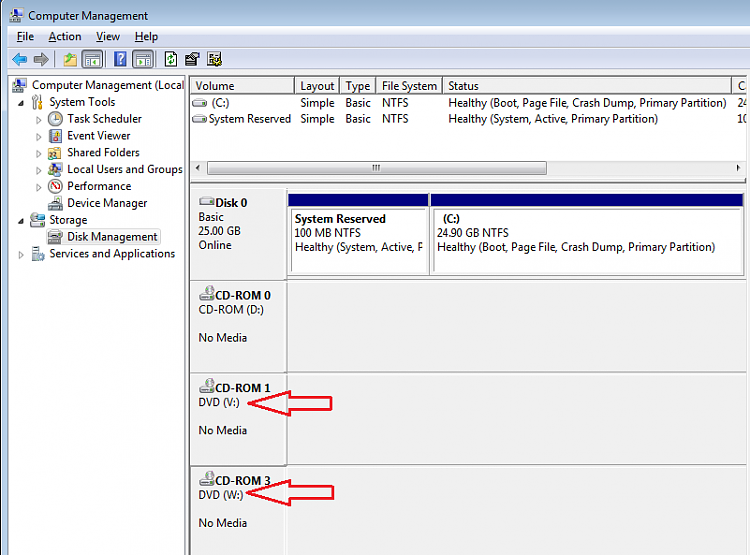The image size is (750, 555).
Task: Click the (C:) volume drive icon
Action: [x=200, y=103]
